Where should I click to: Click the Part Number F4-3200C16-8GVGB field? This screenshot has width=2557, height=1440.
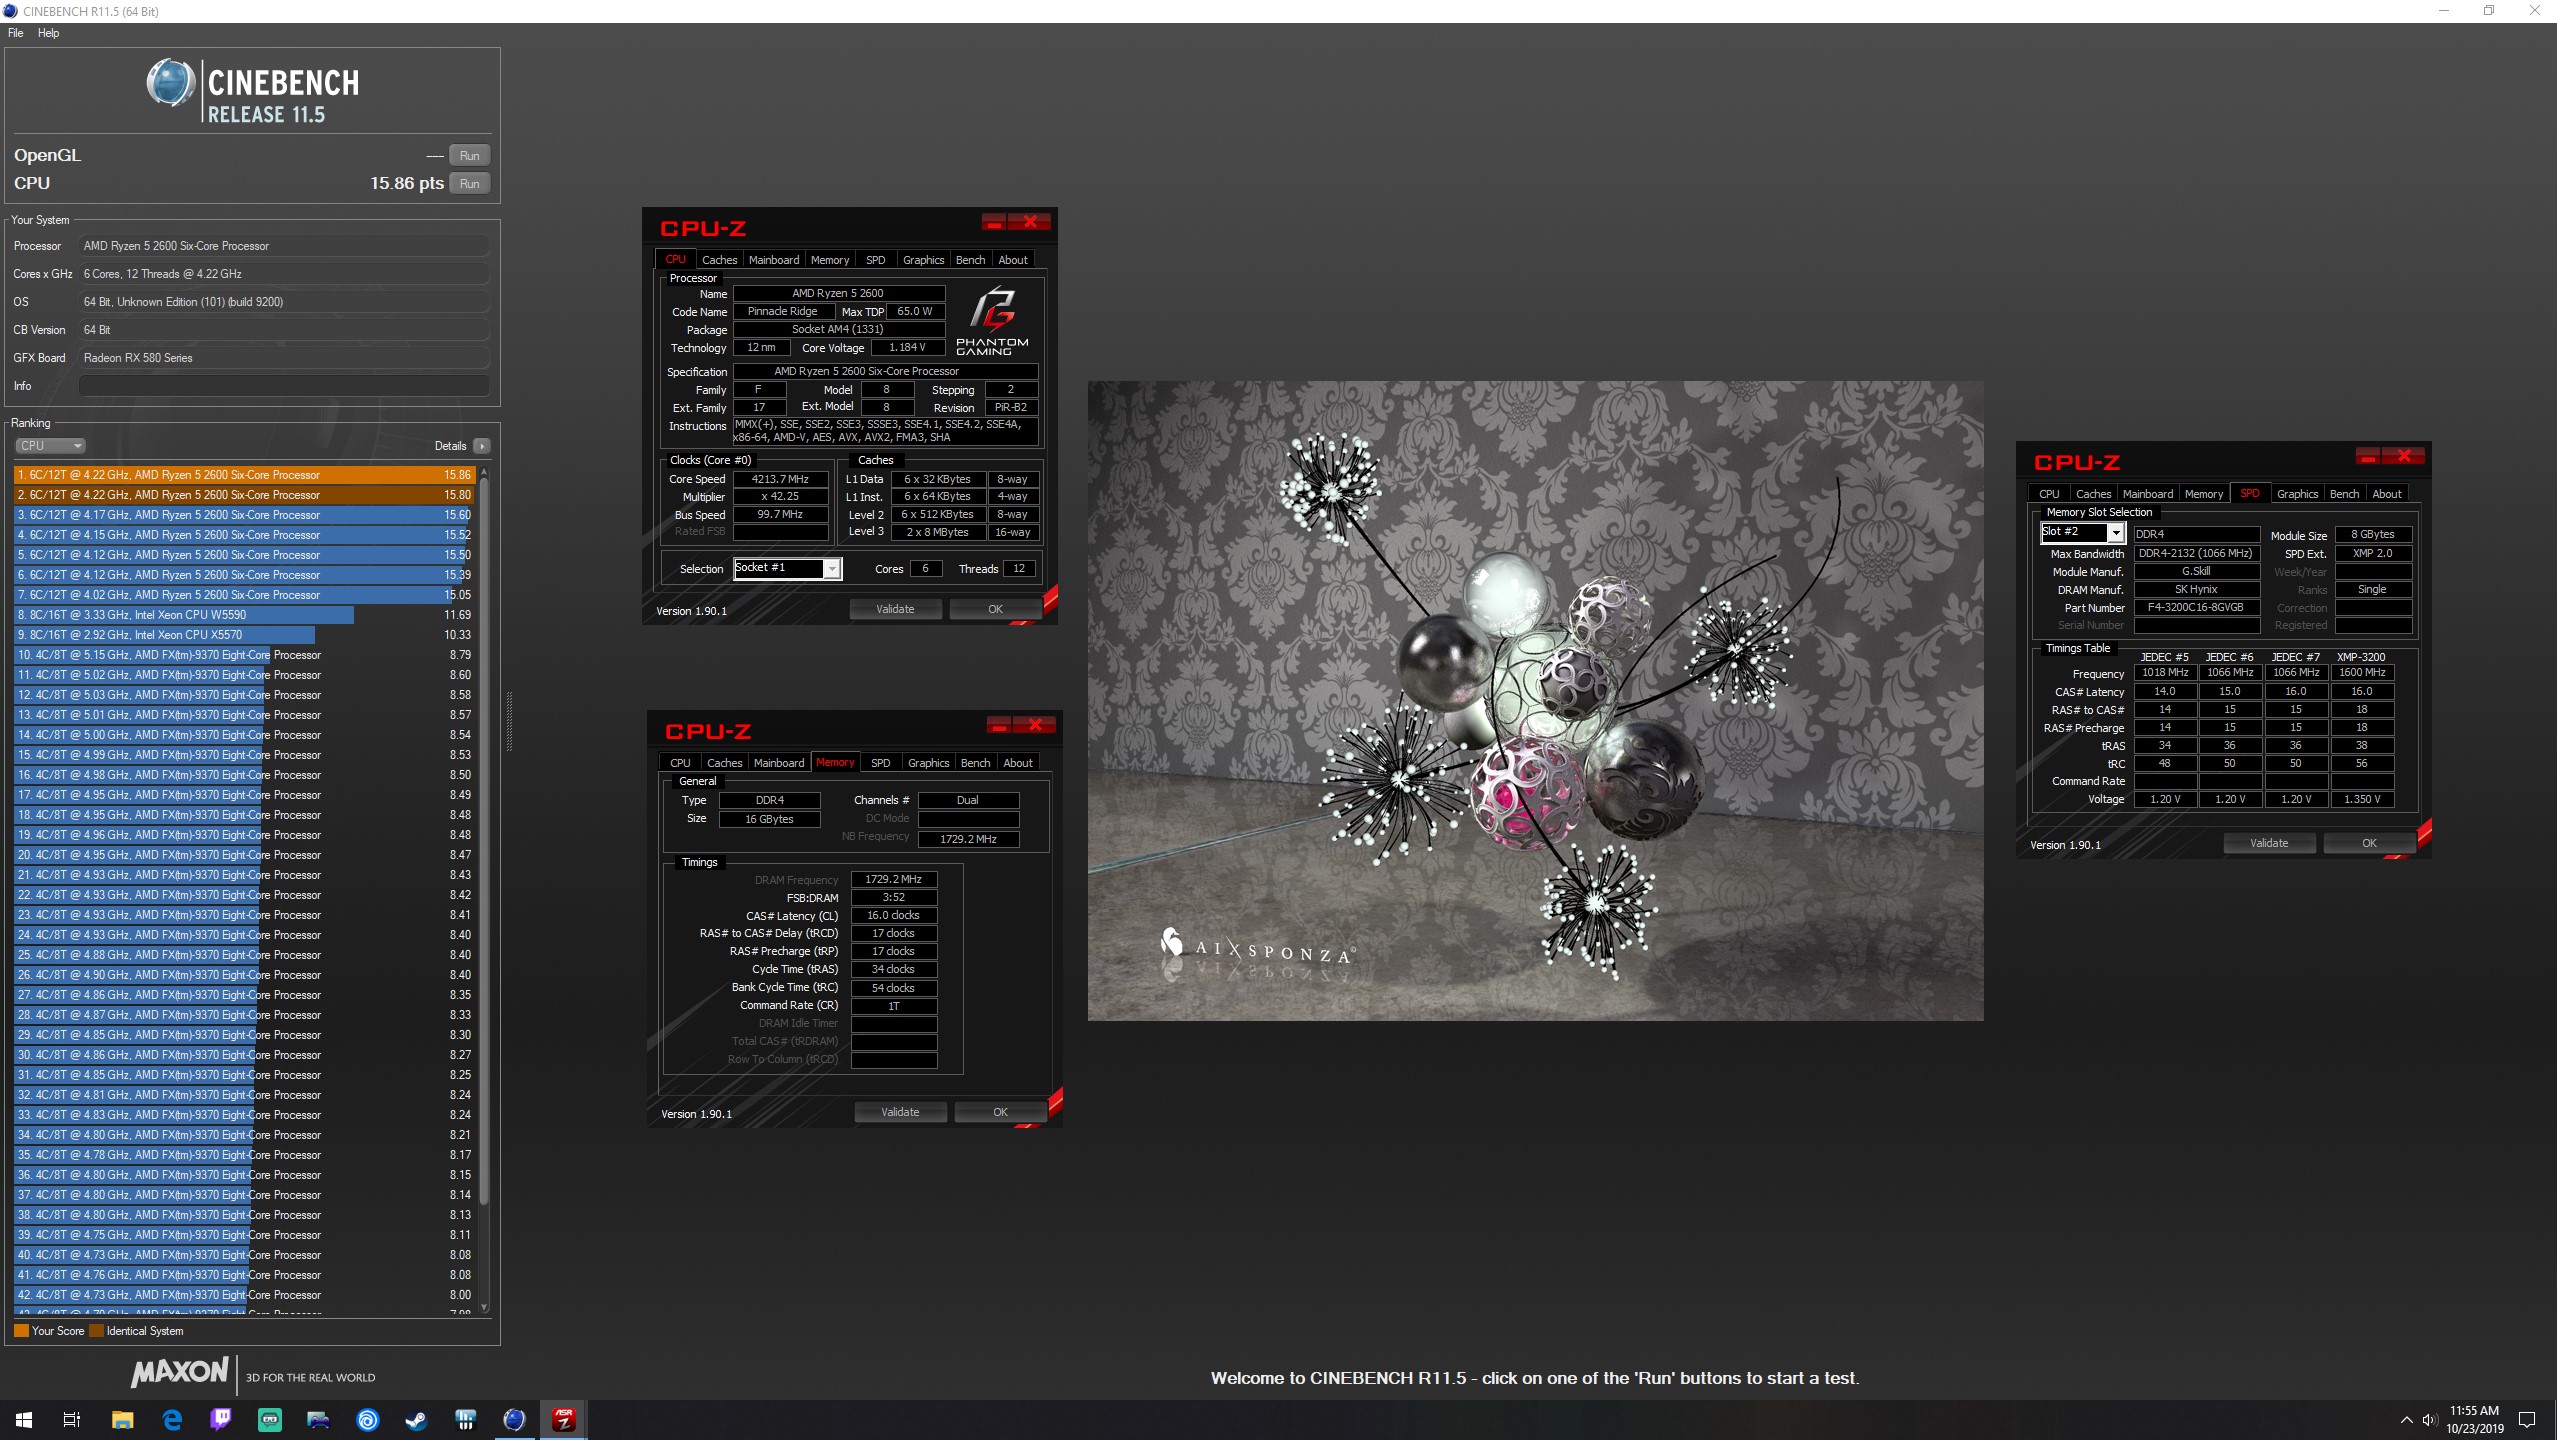coord(2196,607)
